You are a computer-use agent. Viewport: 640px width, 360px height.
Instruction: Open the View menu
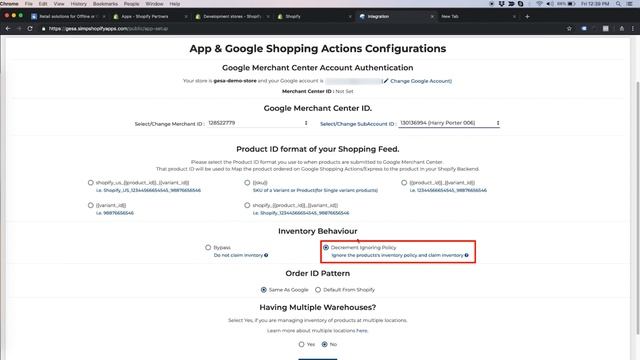pos(59,4)
